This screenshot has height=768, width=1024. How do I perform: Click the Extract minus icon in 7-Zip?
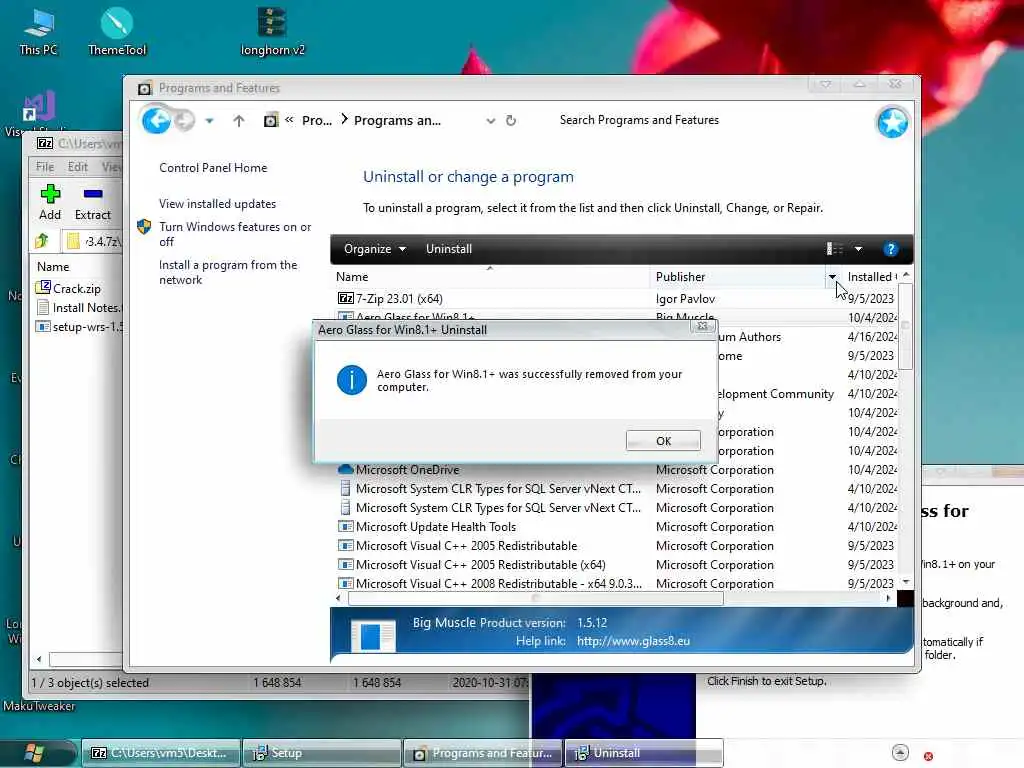93,194
